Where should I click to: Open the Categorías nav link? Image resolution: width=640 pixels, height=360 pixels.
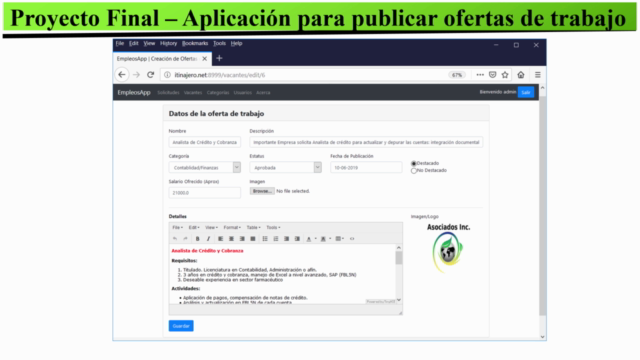pos(218,93)
